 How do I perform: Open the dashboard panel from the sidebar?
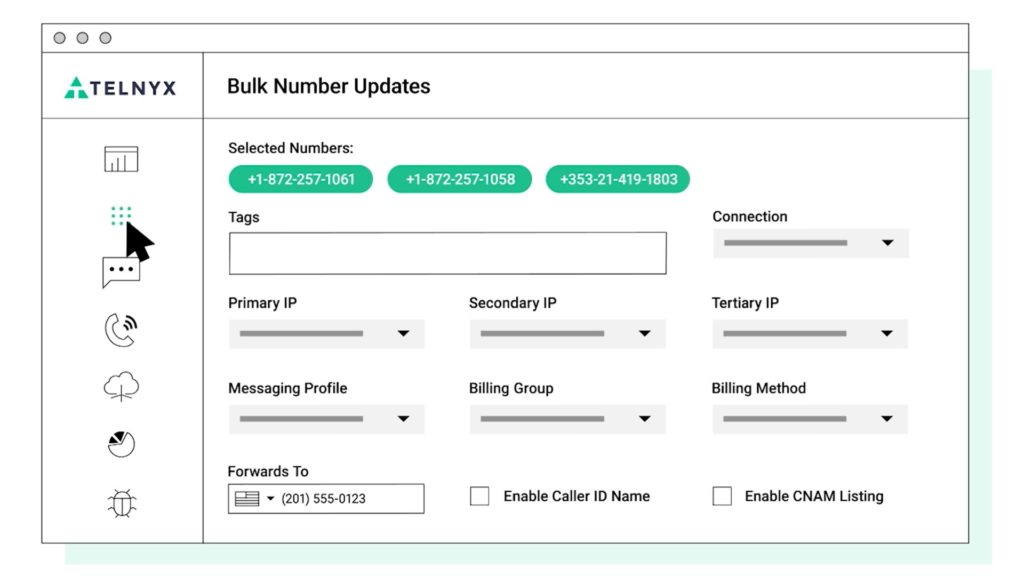tap(123, 158)
